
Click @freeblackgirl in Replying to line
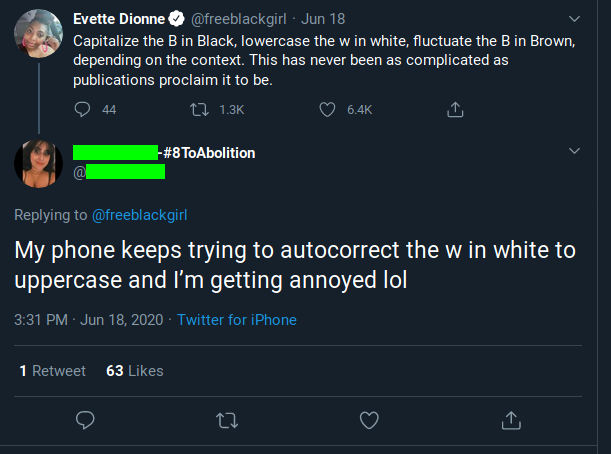pos(139,214)
